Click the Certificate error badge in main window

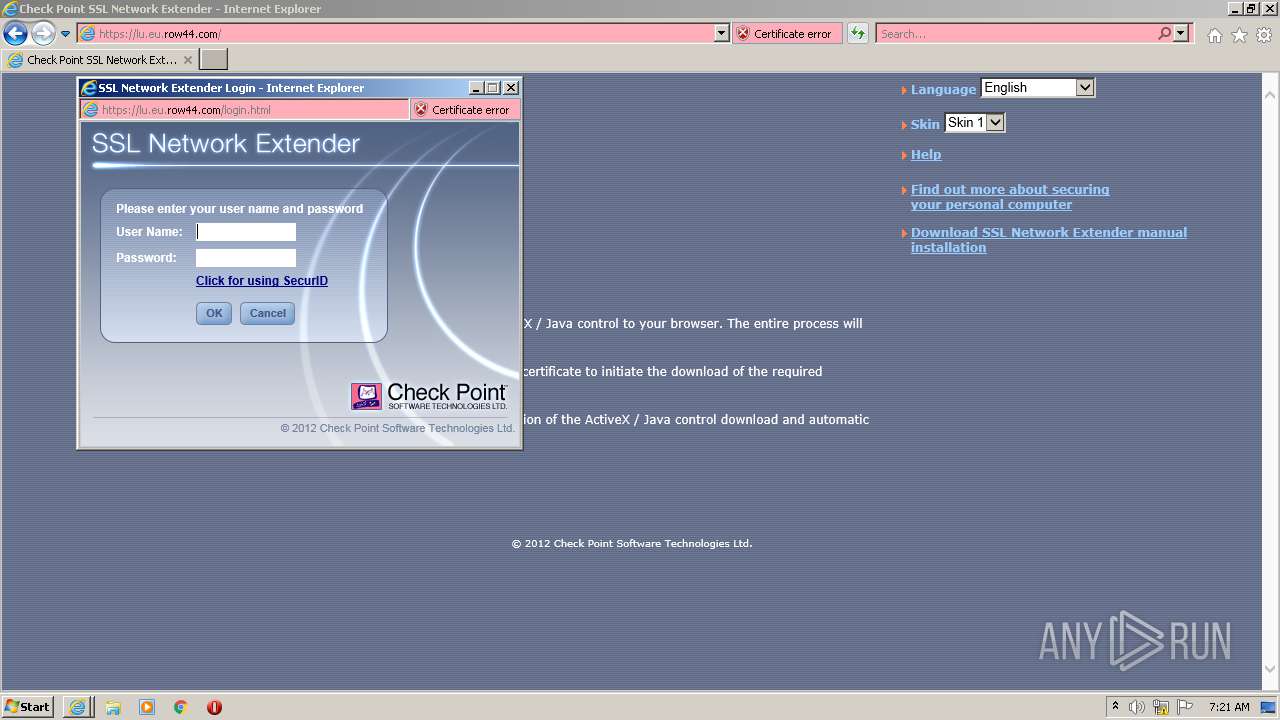click(787, 34)
